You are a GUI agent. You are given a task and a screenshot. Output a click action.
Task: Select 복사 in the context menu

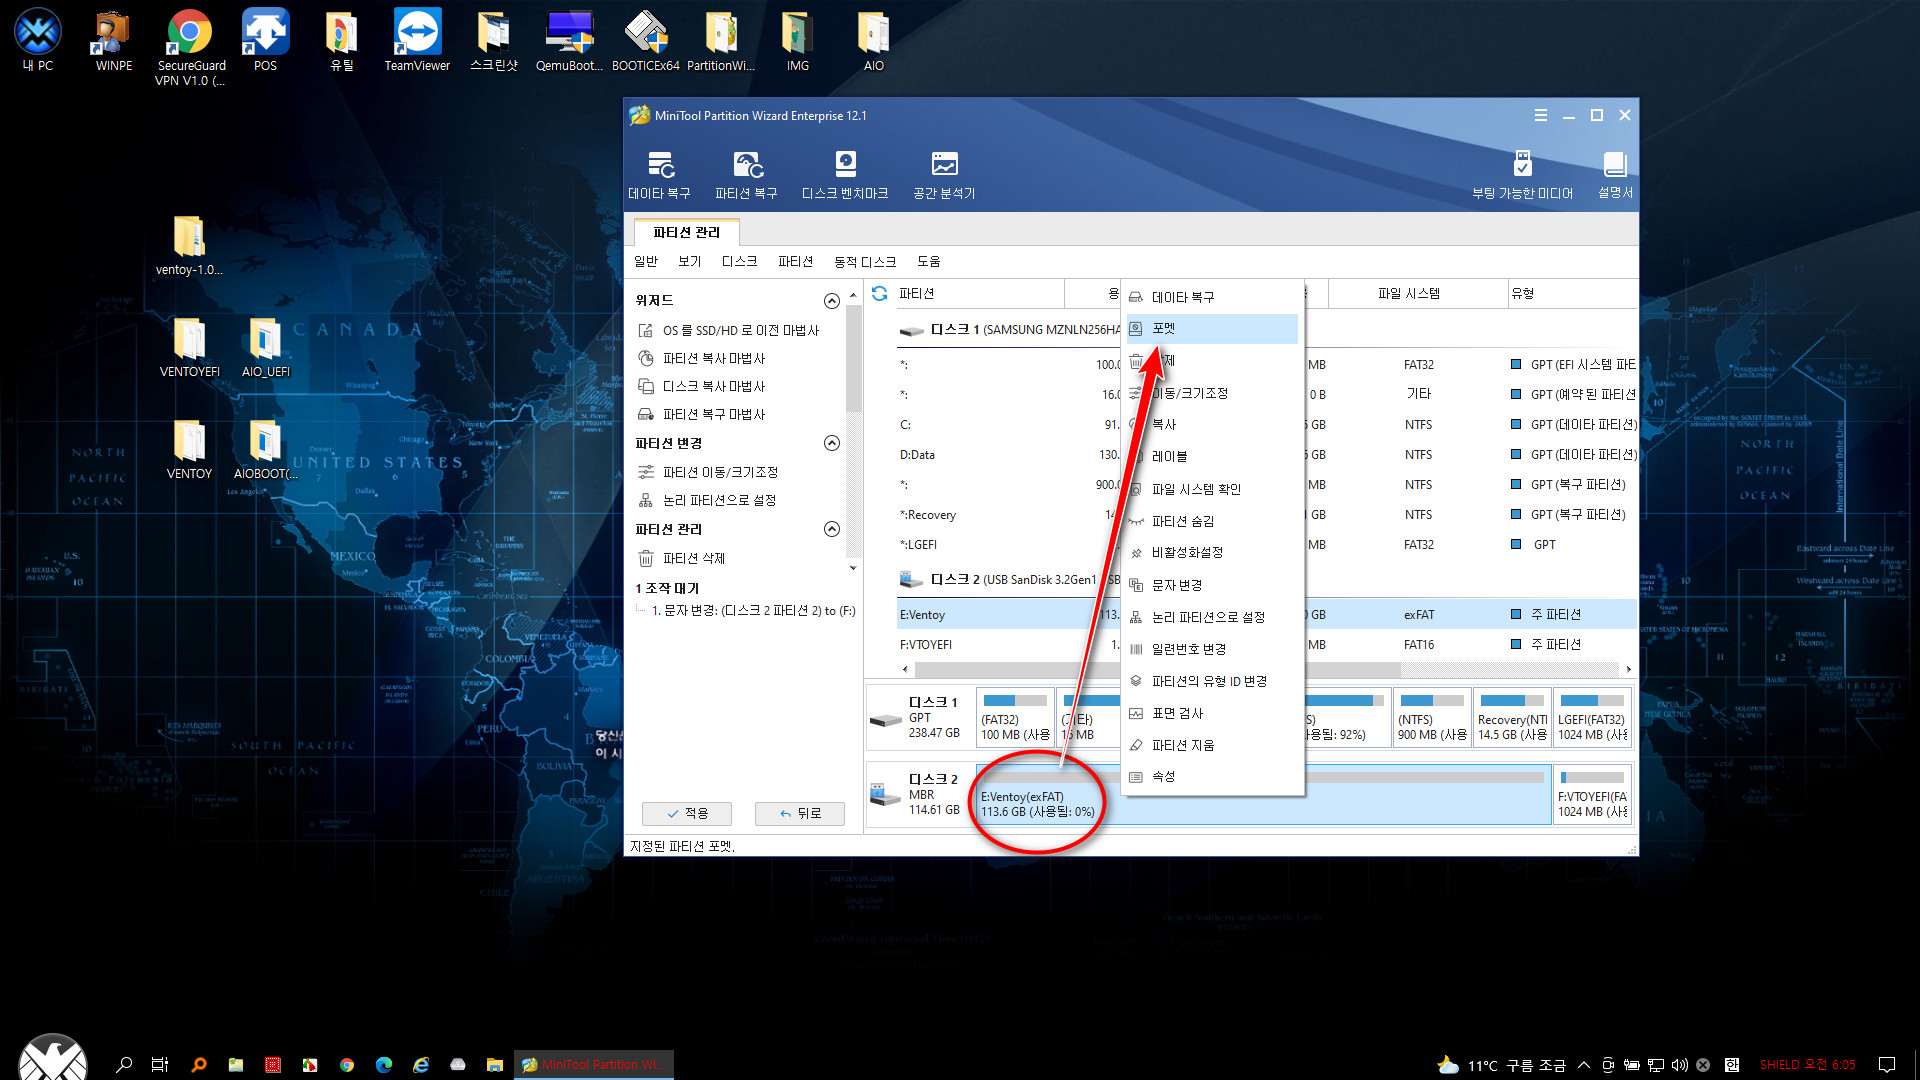click(x=1212, y=424)
